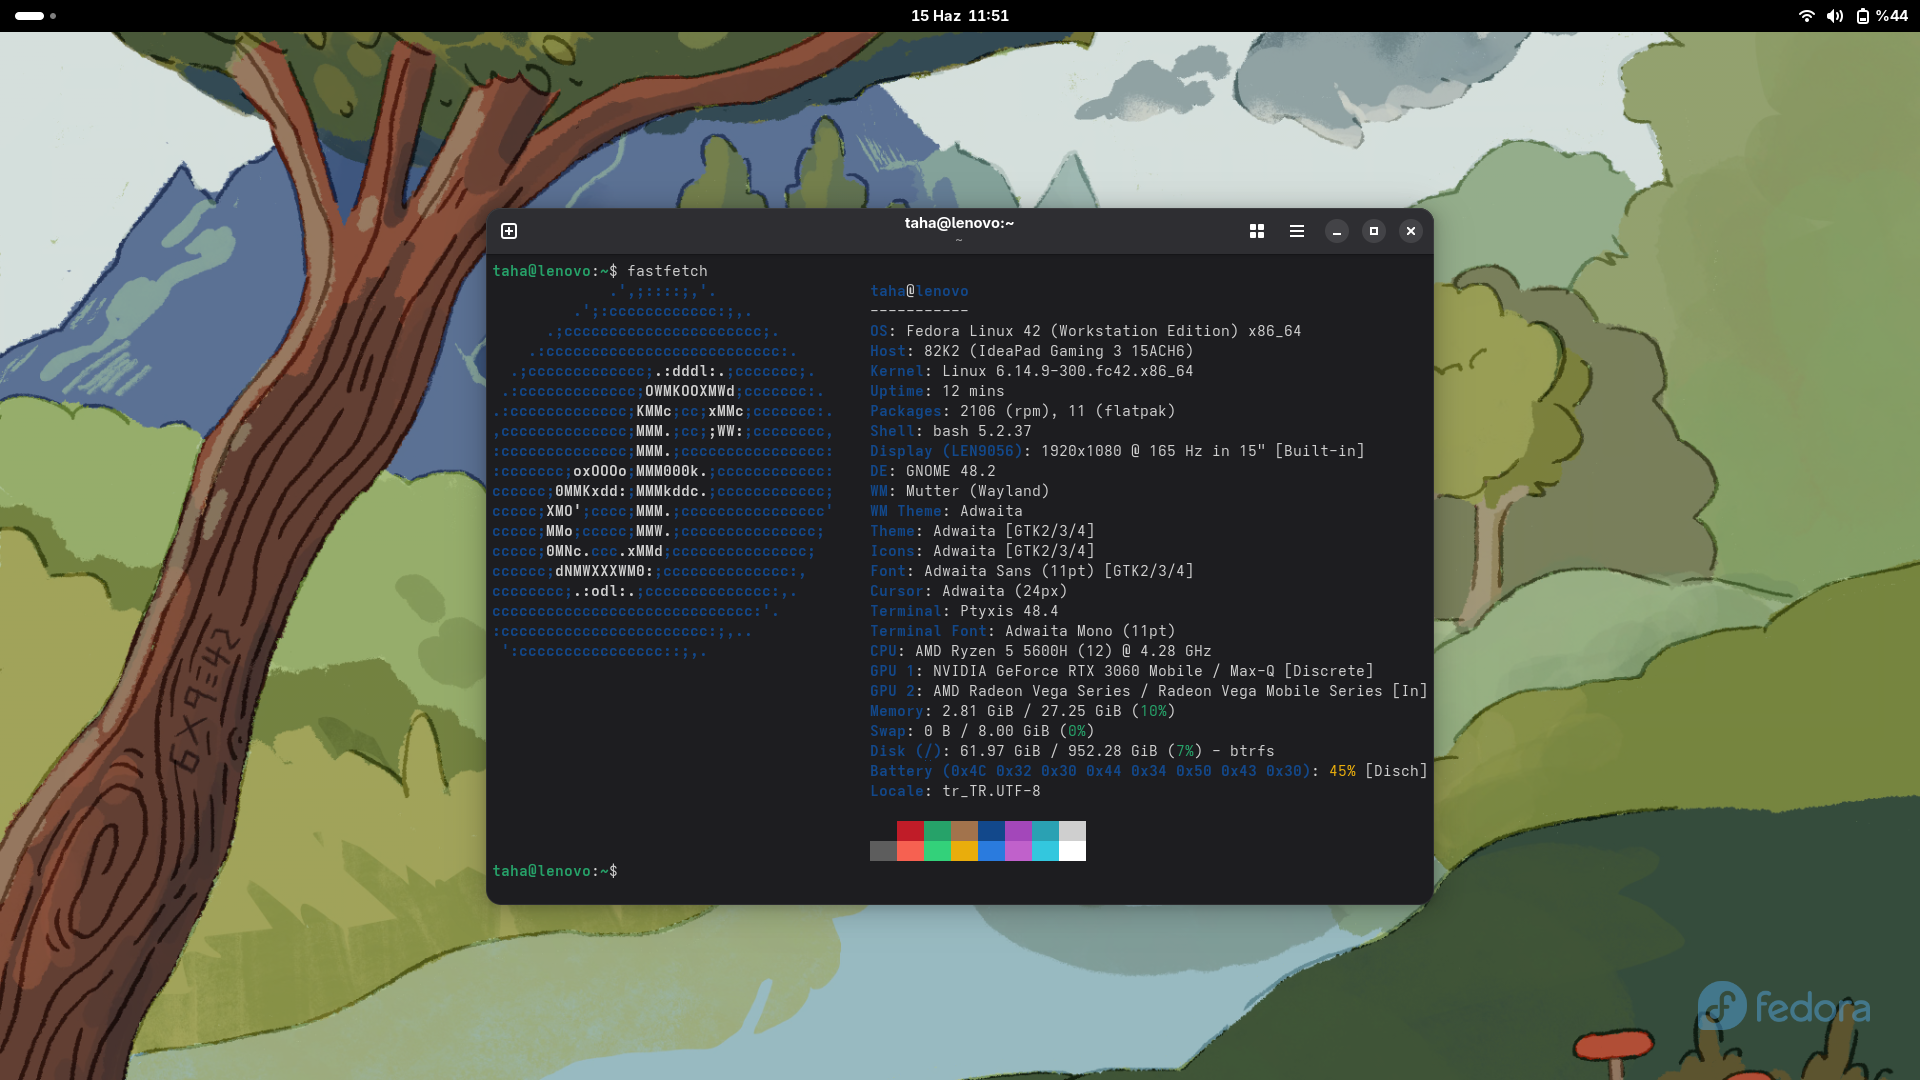The image size is (1920, 1080).
Task: Click the volume speaker icon
Action: pyautogui.click(x=1834, y=16)
